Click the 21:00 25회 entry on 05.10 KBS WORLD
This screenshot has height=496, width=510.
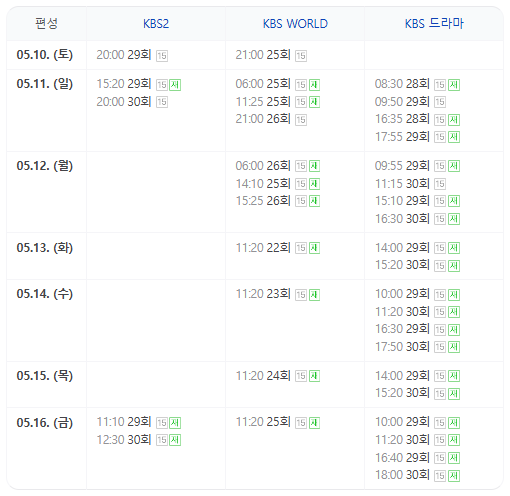(263, 55)
